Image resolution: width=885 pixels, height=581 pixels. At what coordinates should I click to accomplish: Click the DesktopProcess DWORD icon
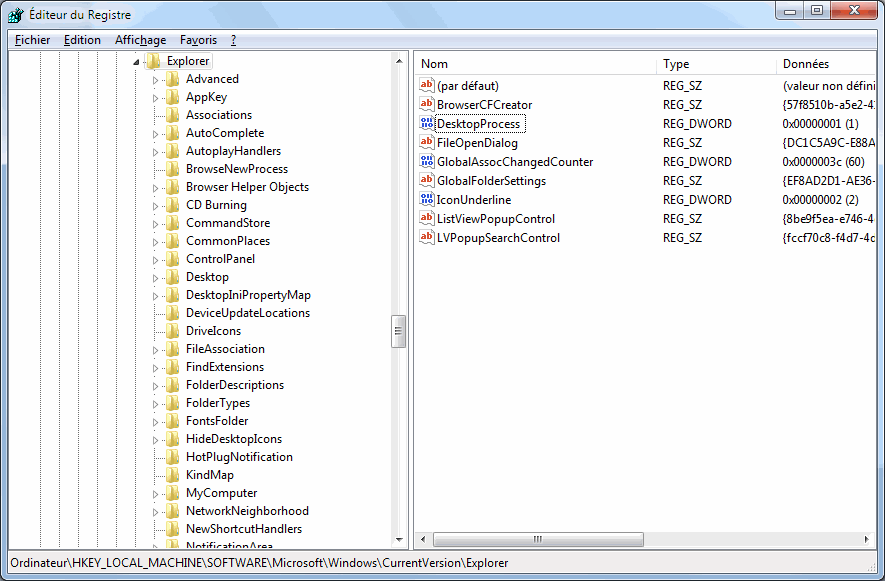point(427,123)
